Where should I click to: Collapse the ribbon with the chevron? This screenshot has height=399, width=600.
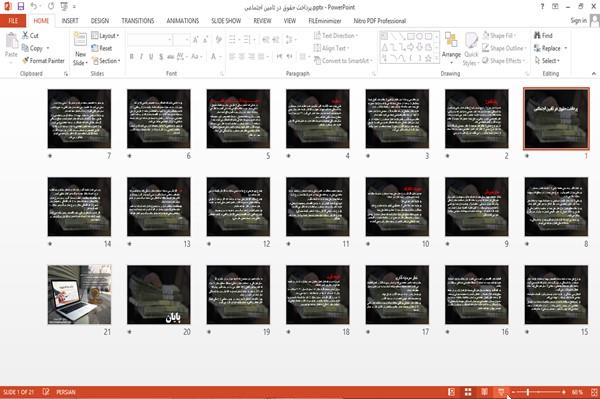594,73
